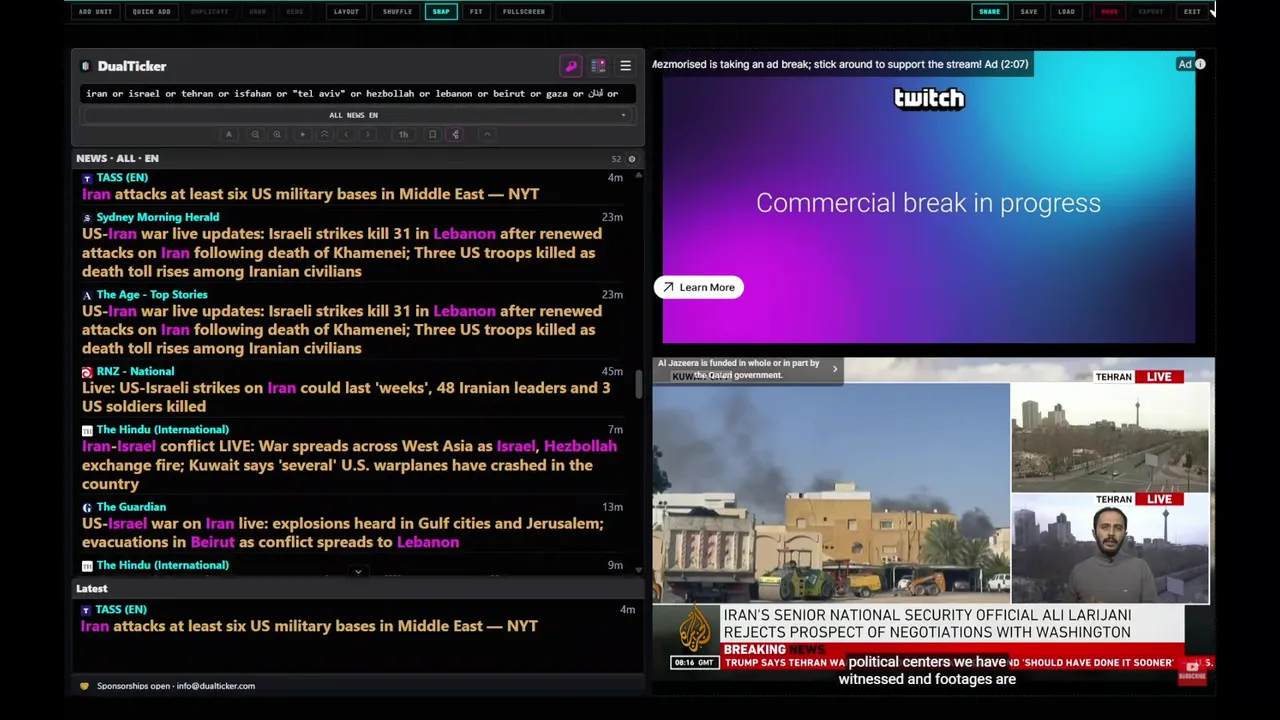Click the SAVE button in top bar

point(1029,12)
